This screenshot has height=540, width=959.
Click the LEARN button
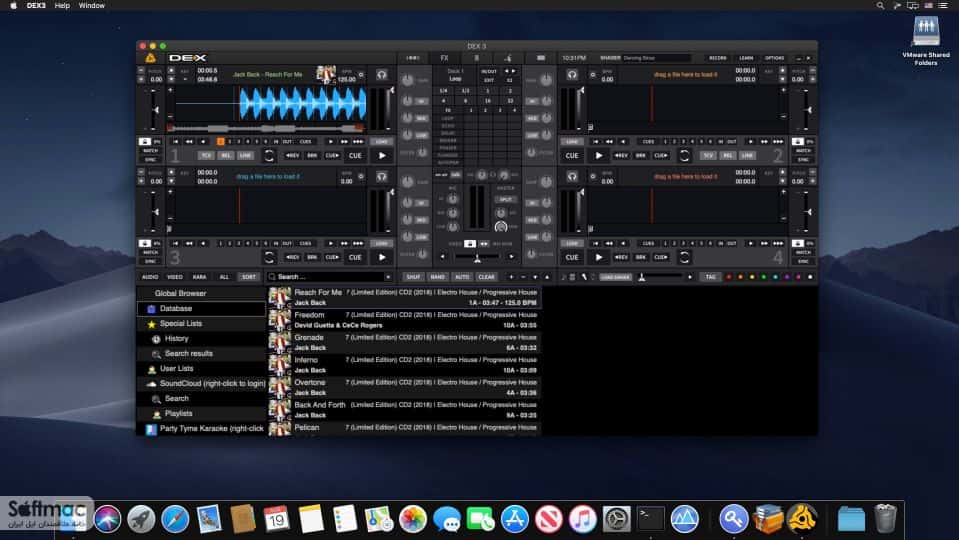pos(746,58)
